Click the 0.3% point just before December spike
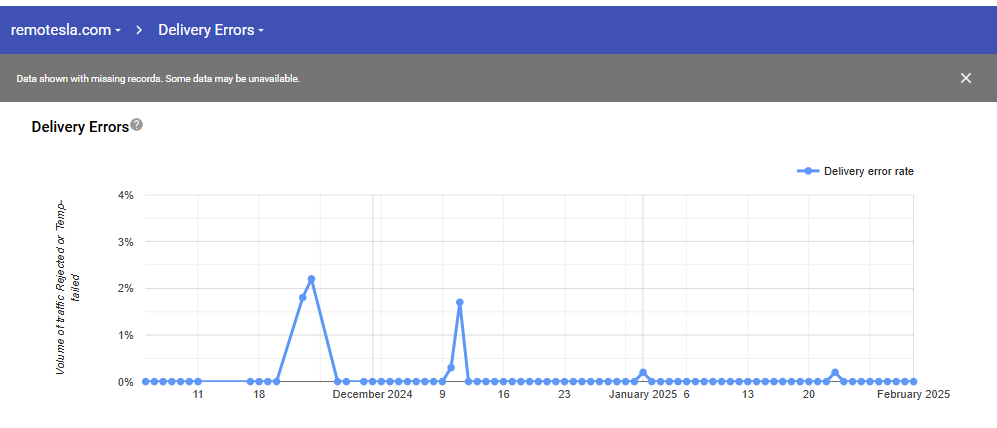 (451, 367)
